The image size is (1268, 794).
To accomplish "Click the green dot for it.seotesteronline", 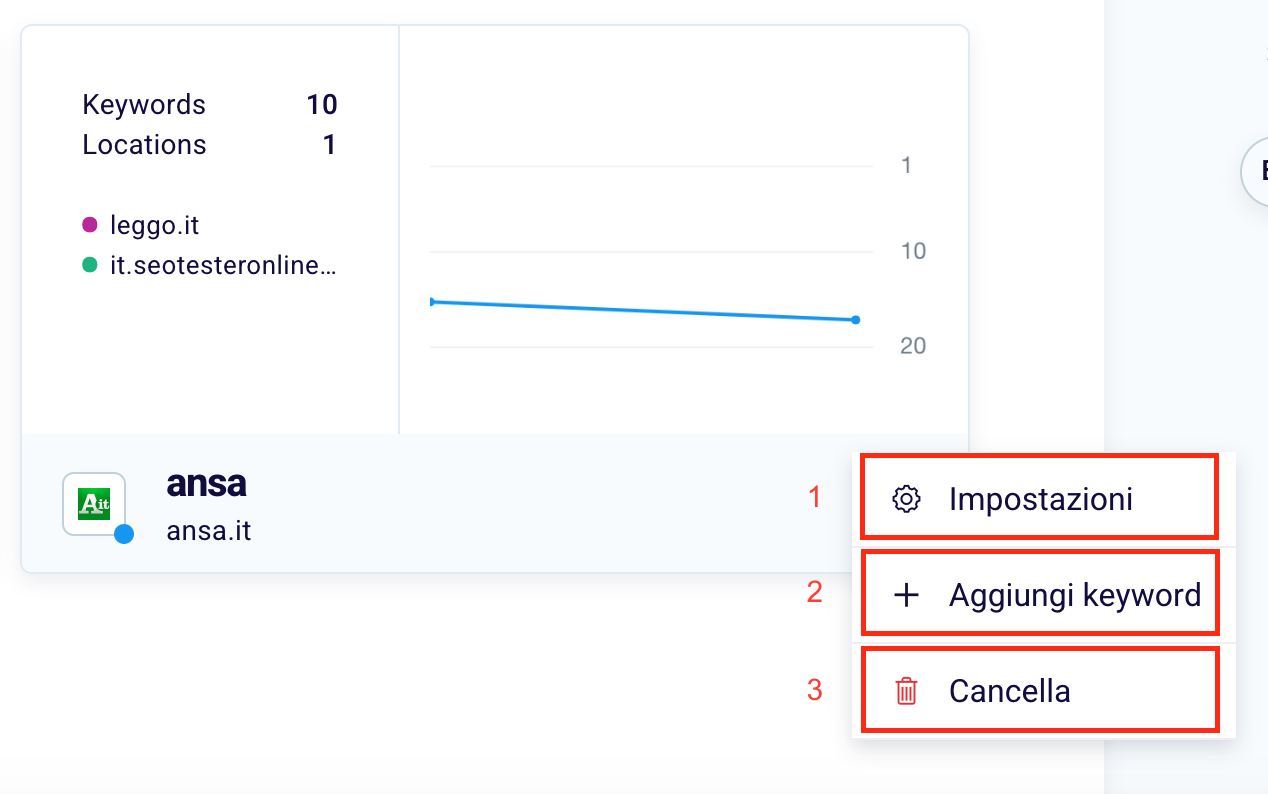I will [x=90, y=265].
